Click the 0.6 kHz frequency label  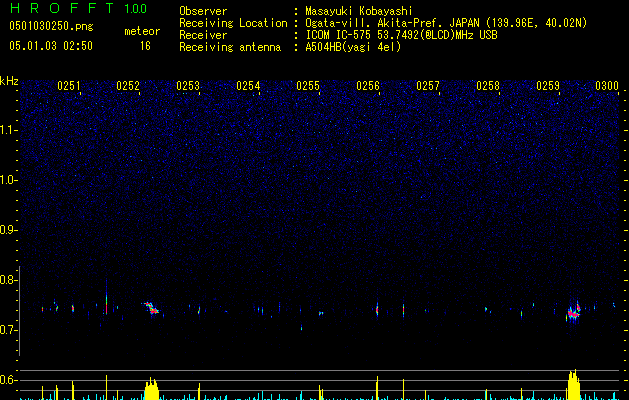[x=9, y=380]
